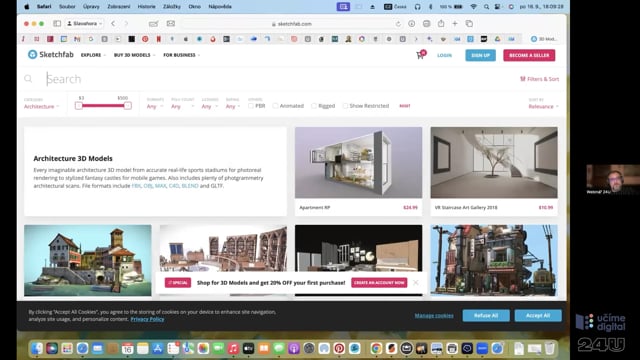The width and height of the screenshot is (640, 360).
Task: Expand the Buy 3D Models menu
Action: [x=134, y=55]
